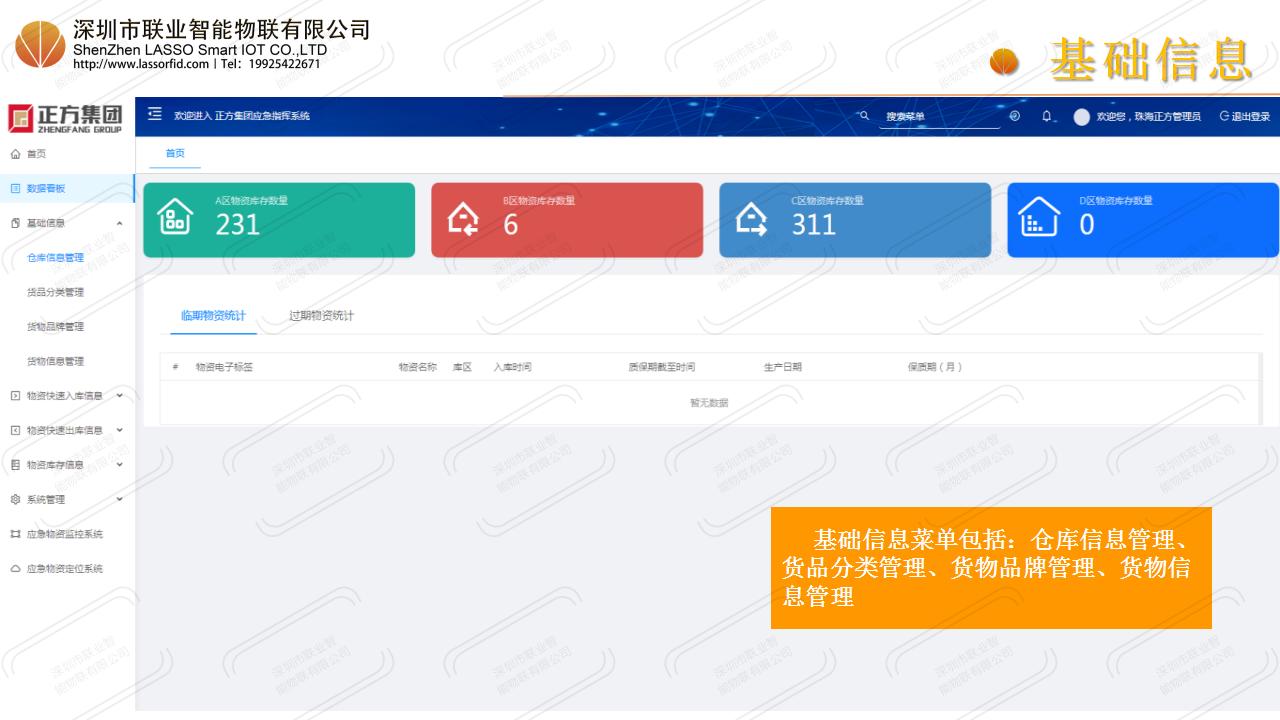Select the 临期物资统计 tab
The image size is (1280, 720).
pyautogui.click(x=213, y=316)
